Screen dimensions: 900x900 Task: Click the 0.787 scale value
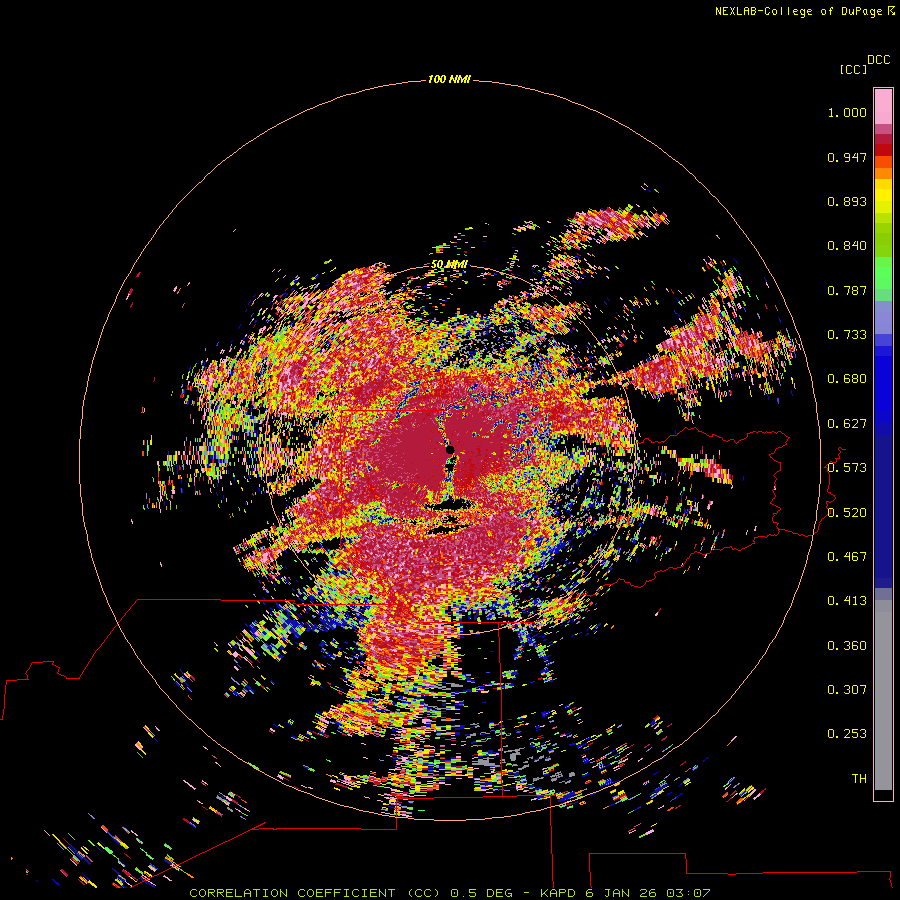pos(847,290)
